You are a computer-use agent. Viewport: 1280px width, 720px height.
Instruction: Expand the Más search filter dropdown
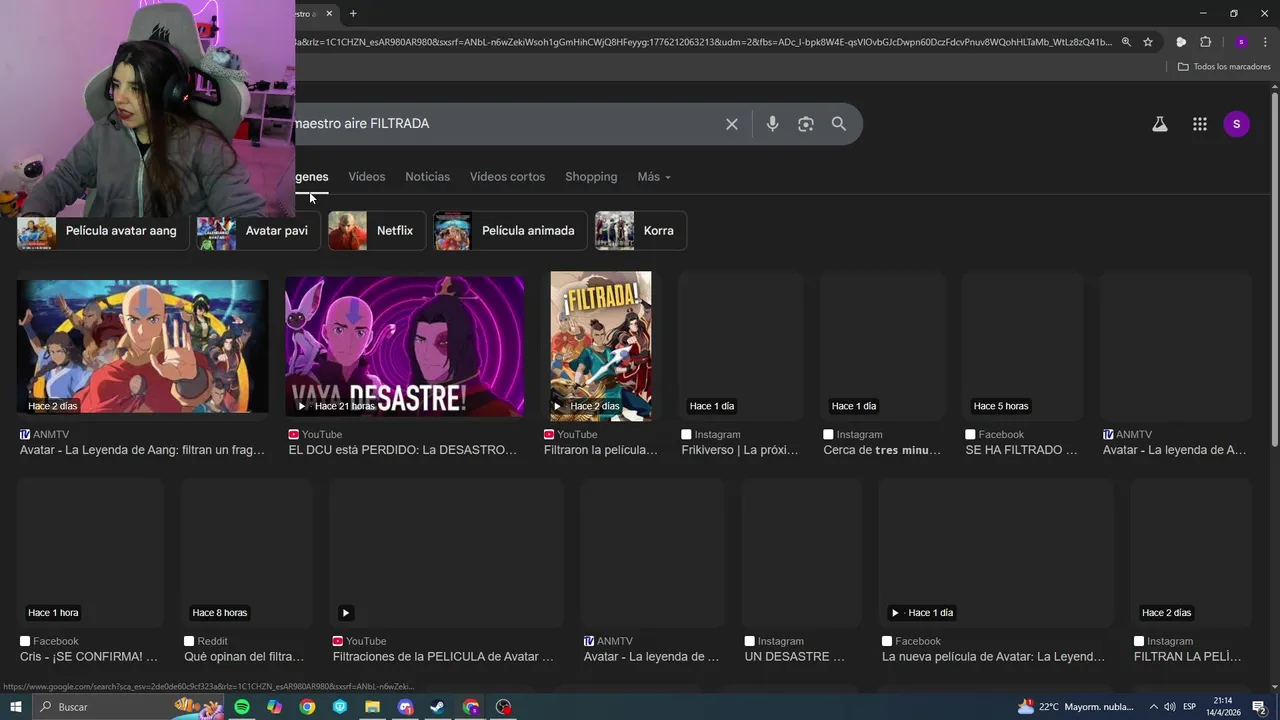coord(654,177)
